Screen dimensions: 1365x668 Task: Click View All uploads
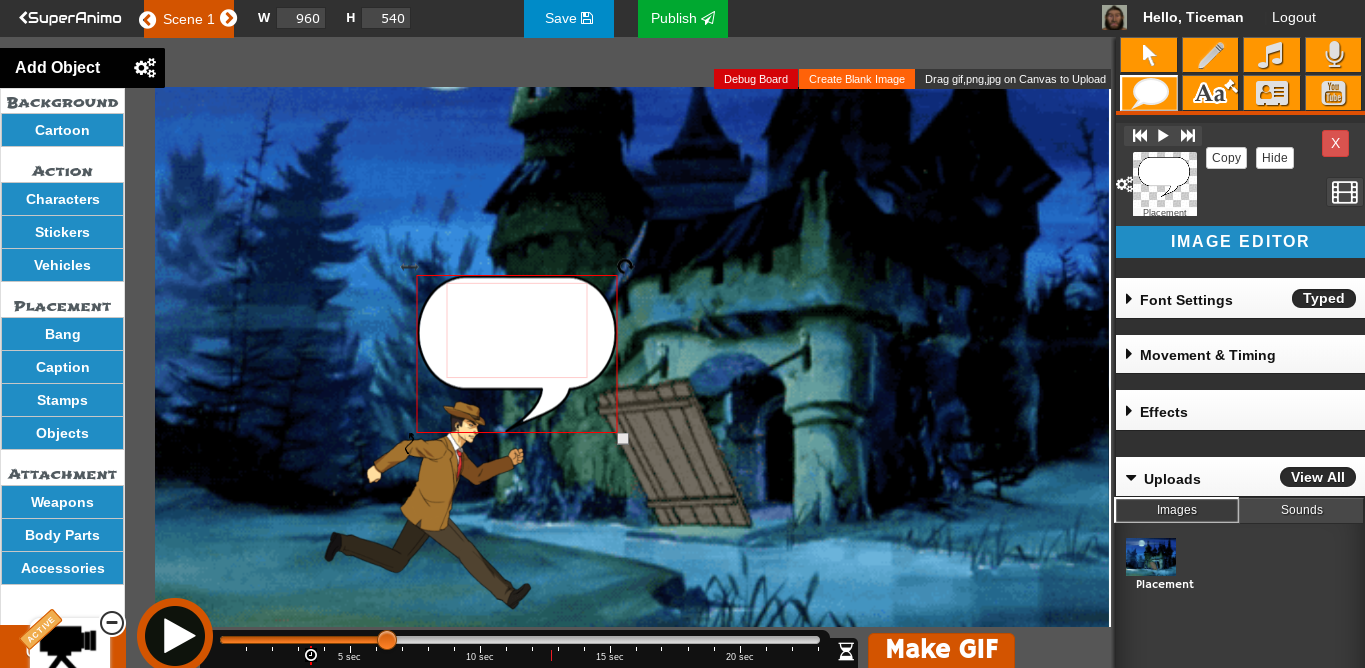[1318, 477]
